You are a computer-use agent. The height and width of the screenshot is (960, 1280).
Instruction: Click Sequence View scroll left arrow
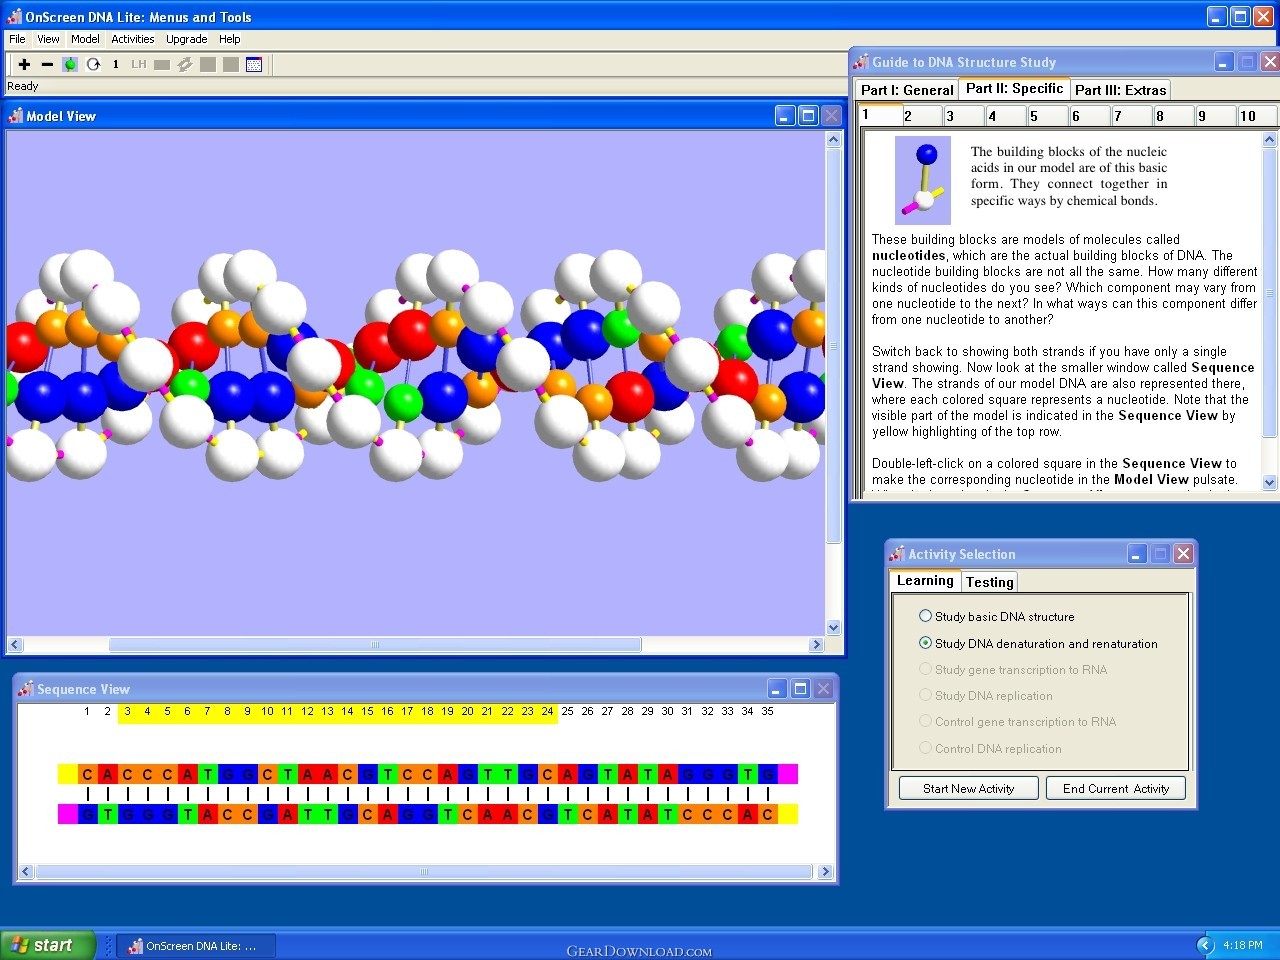pyautogui.click(x=26, y=872)
